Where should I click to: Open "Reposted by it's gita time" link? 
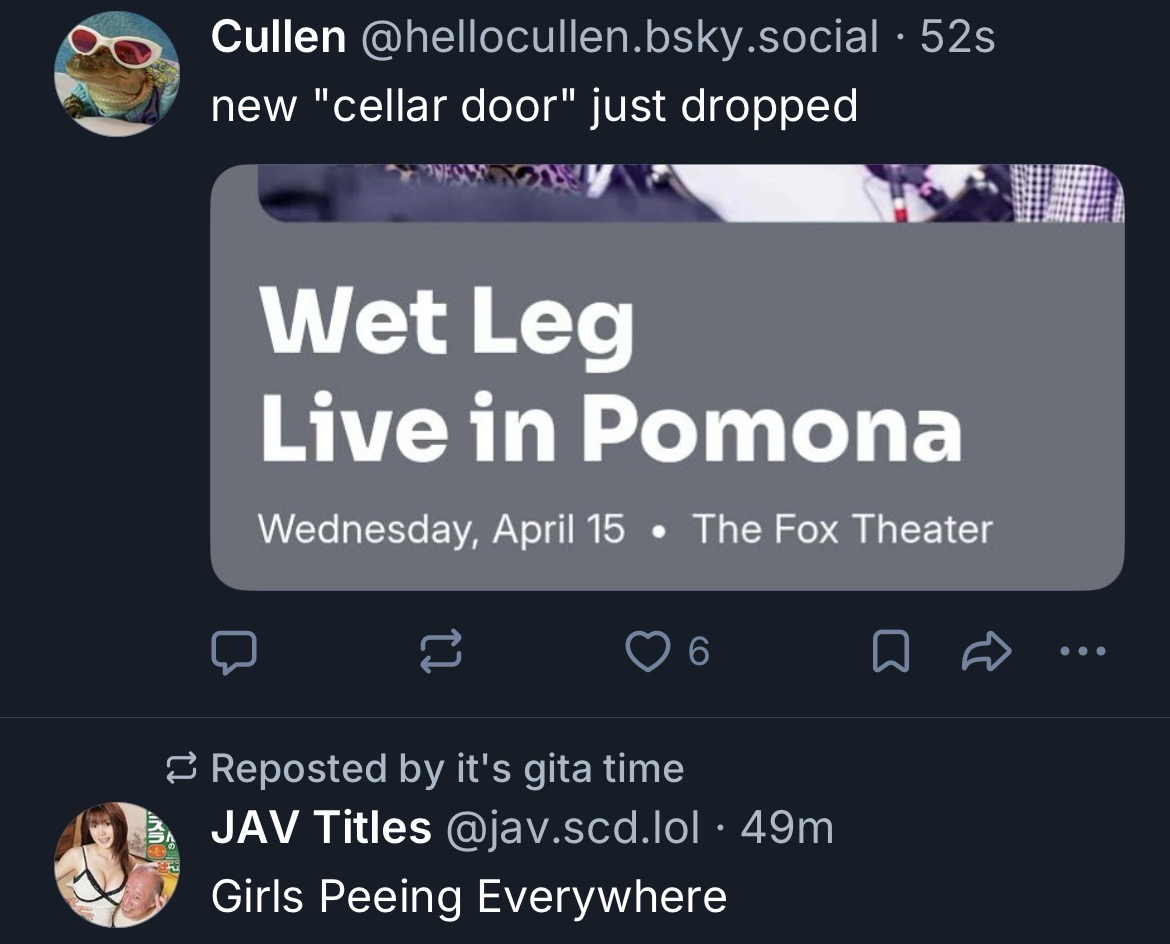pyautogui.click(x=447, y=768)
